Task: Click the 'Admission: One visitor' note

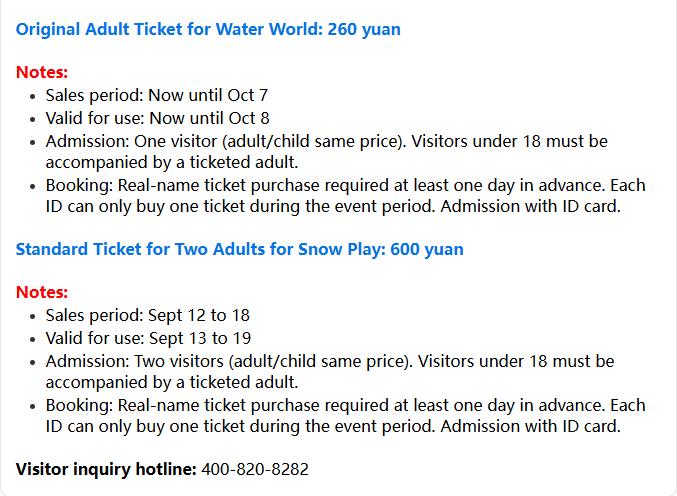Action: [327, 152]
